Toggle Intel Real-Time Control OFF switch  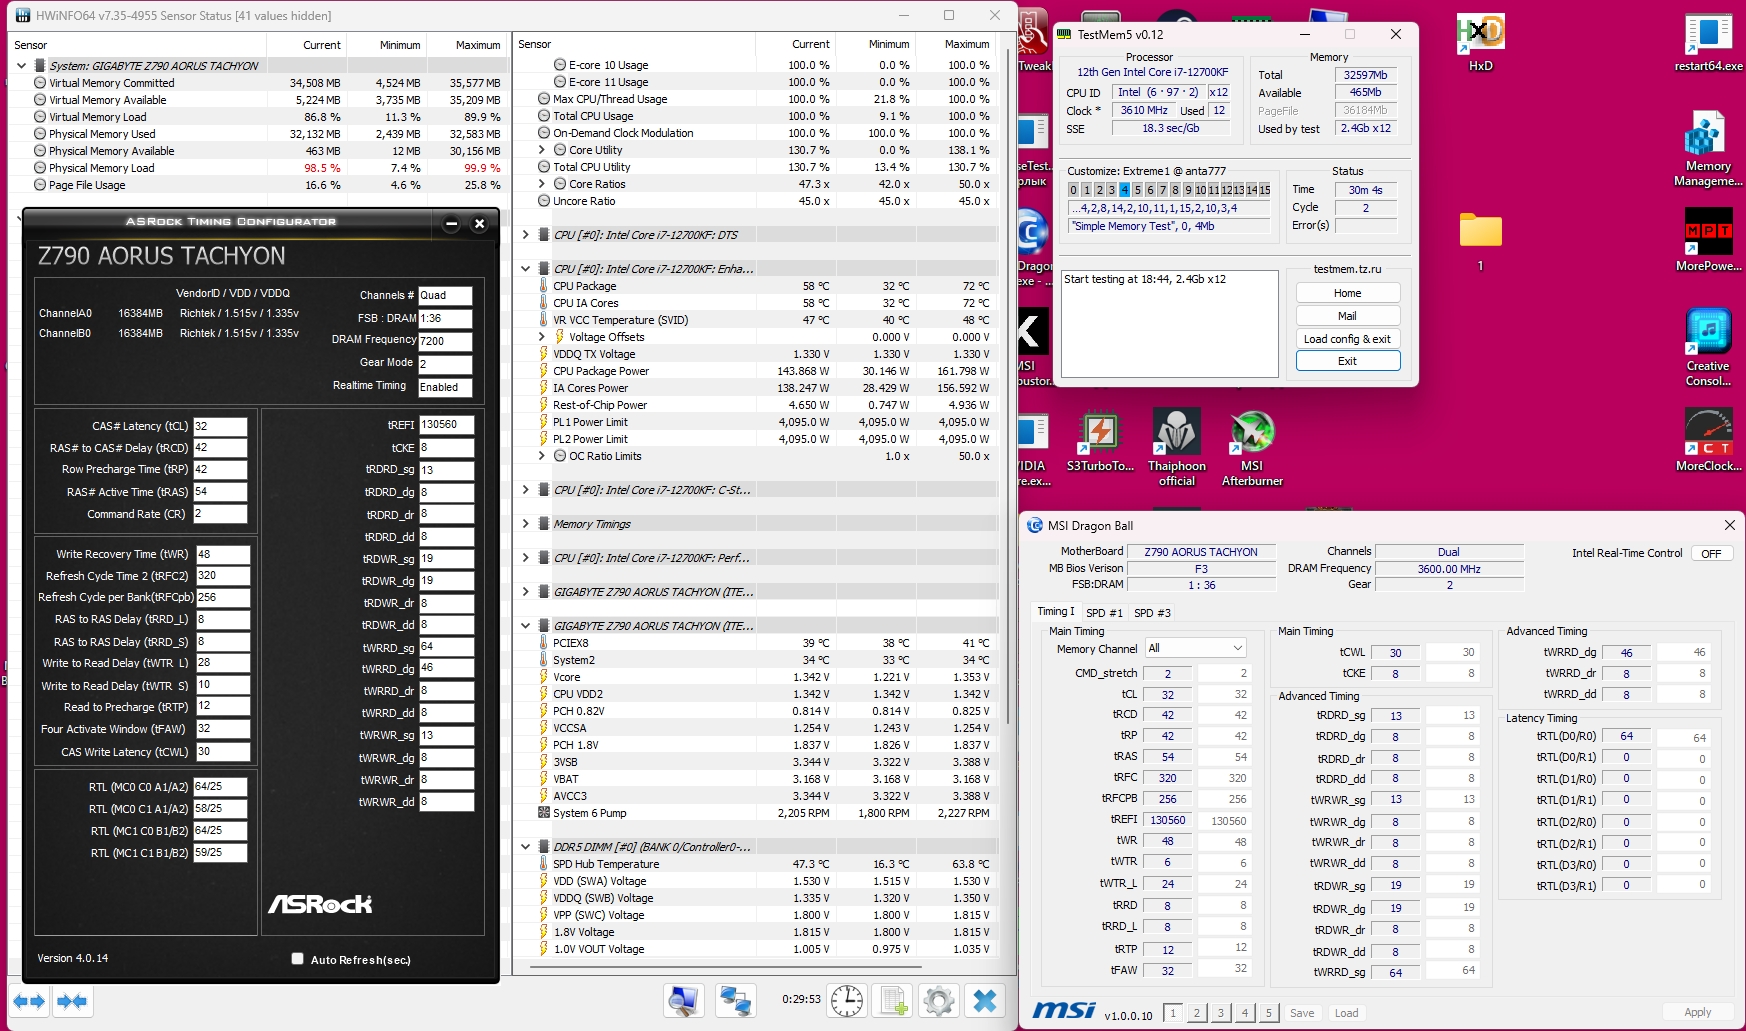click(1711, 553)
